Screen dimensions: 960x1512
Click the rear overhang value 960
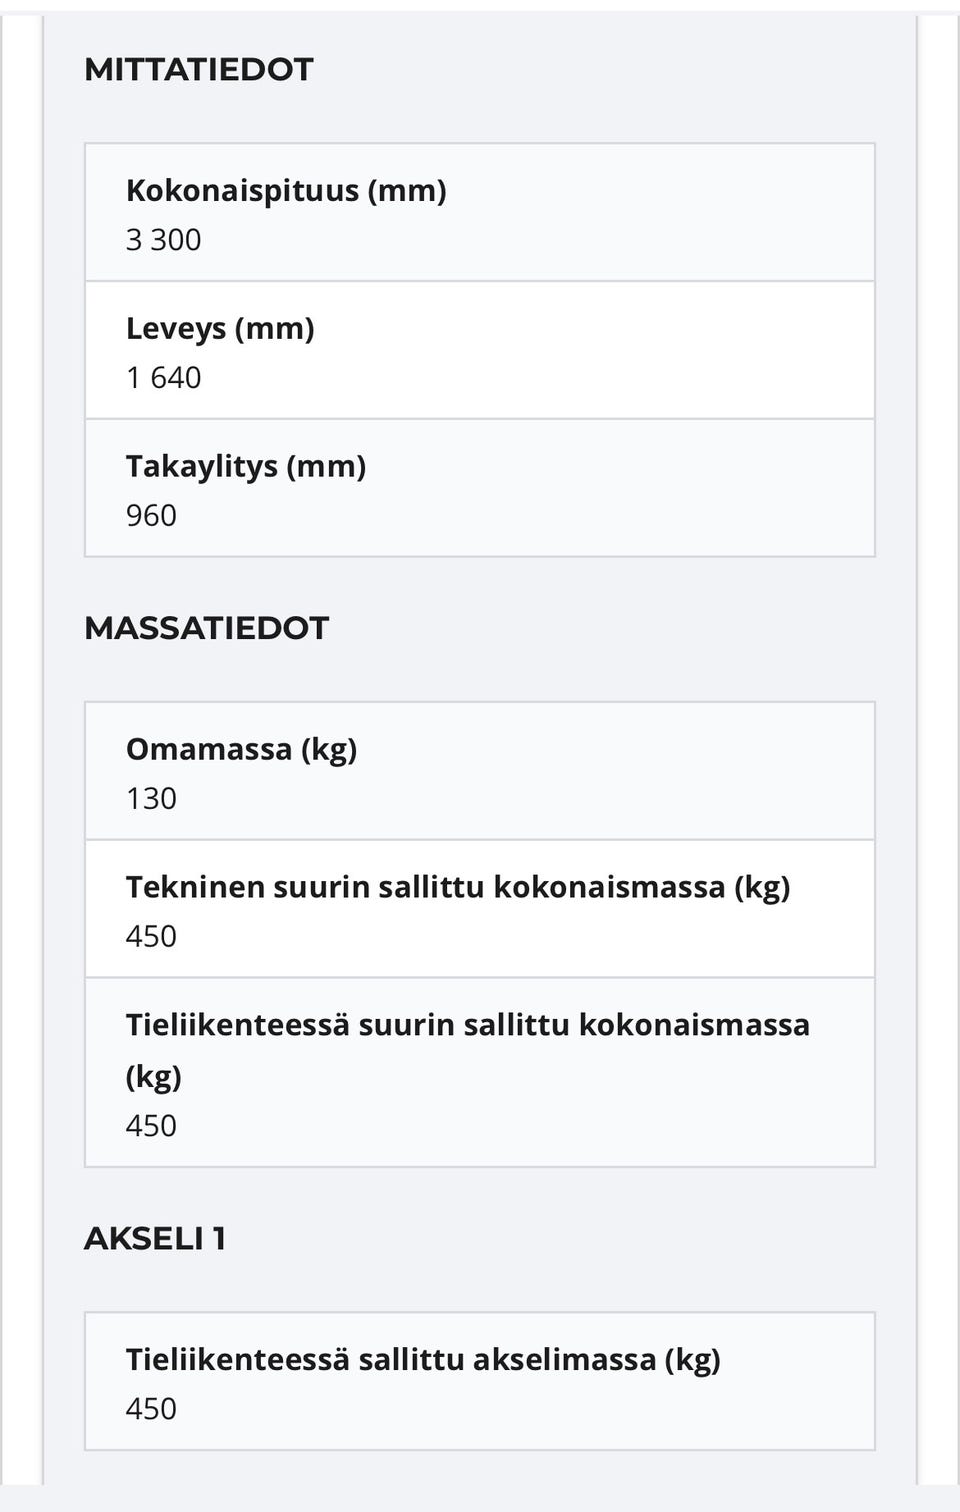coord(151,516)
